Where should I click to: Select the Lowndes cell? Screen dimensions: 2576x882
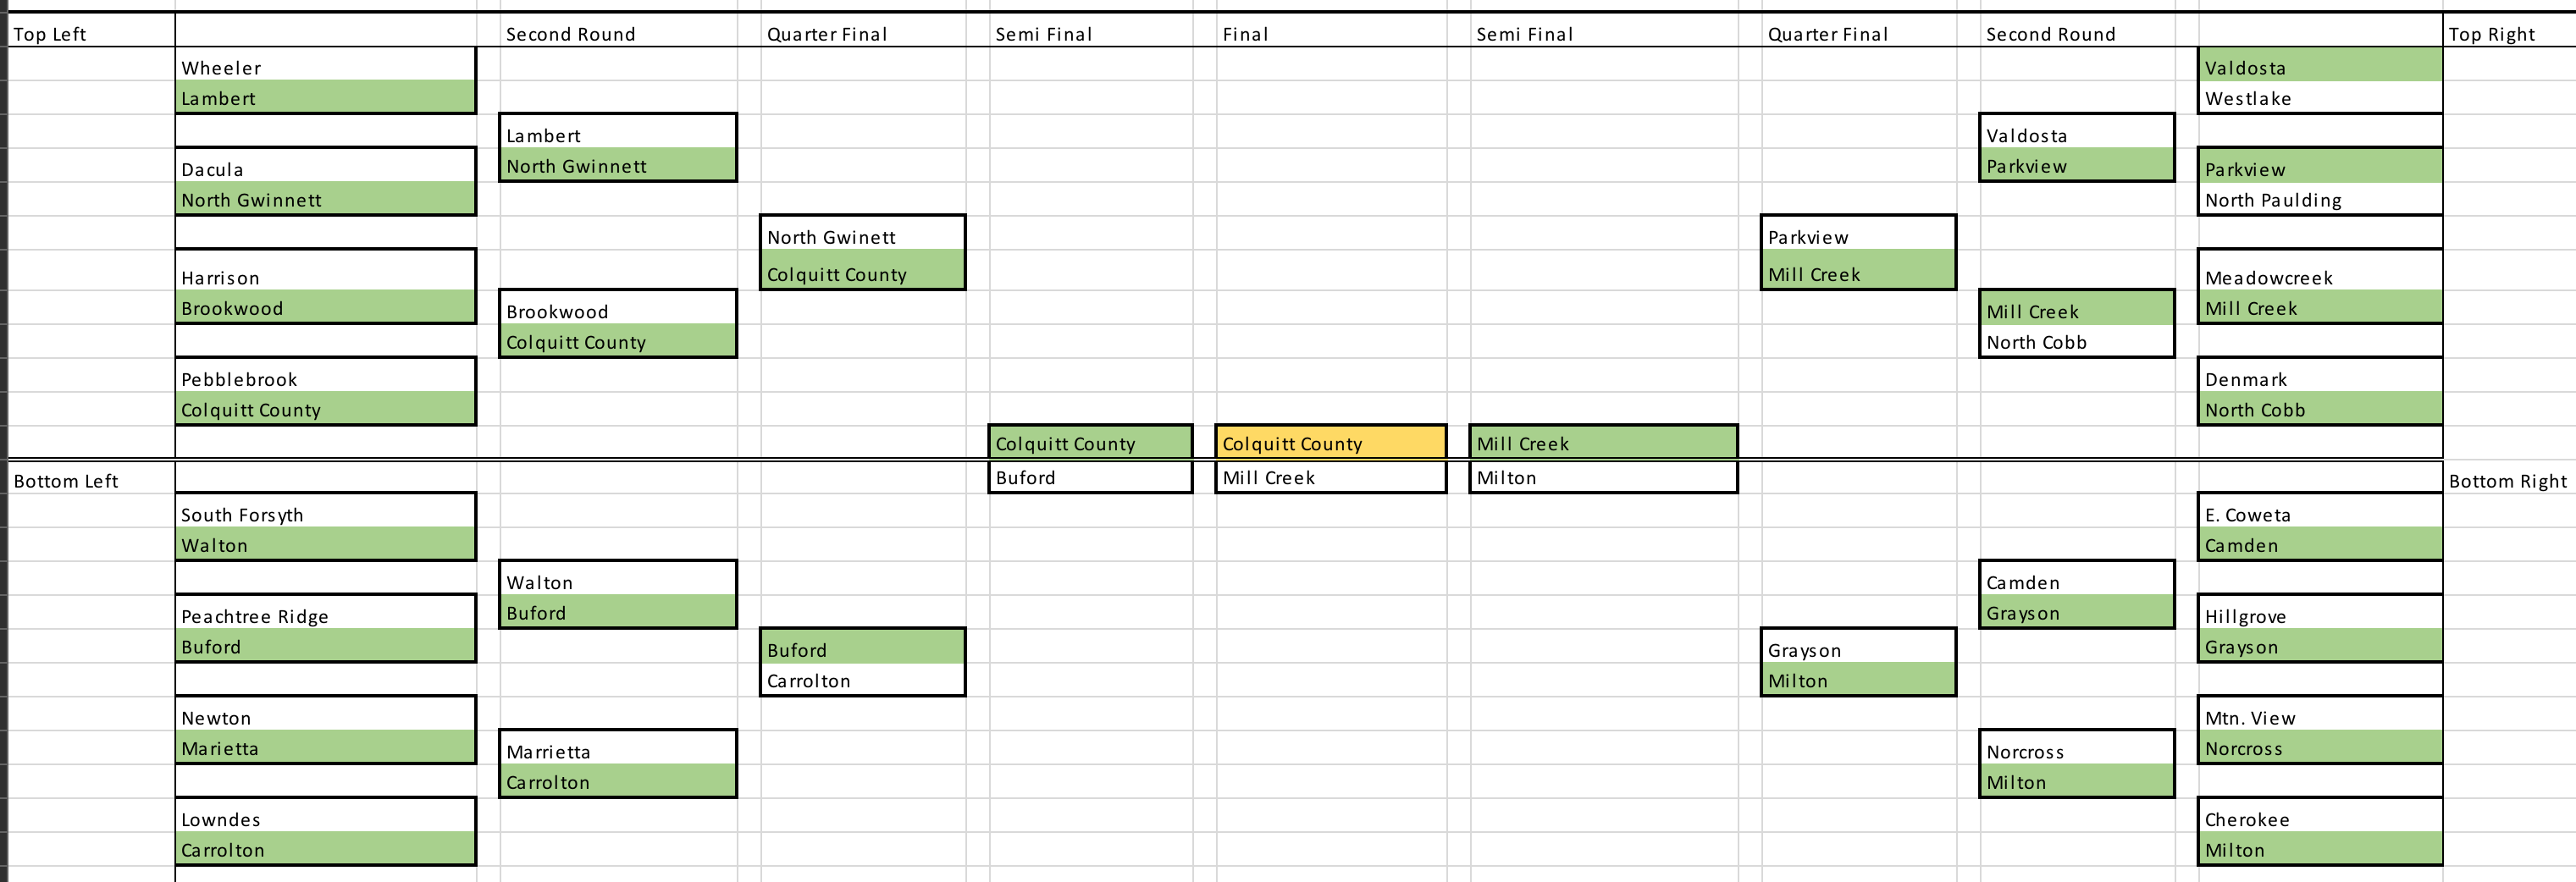pos(325,819)
